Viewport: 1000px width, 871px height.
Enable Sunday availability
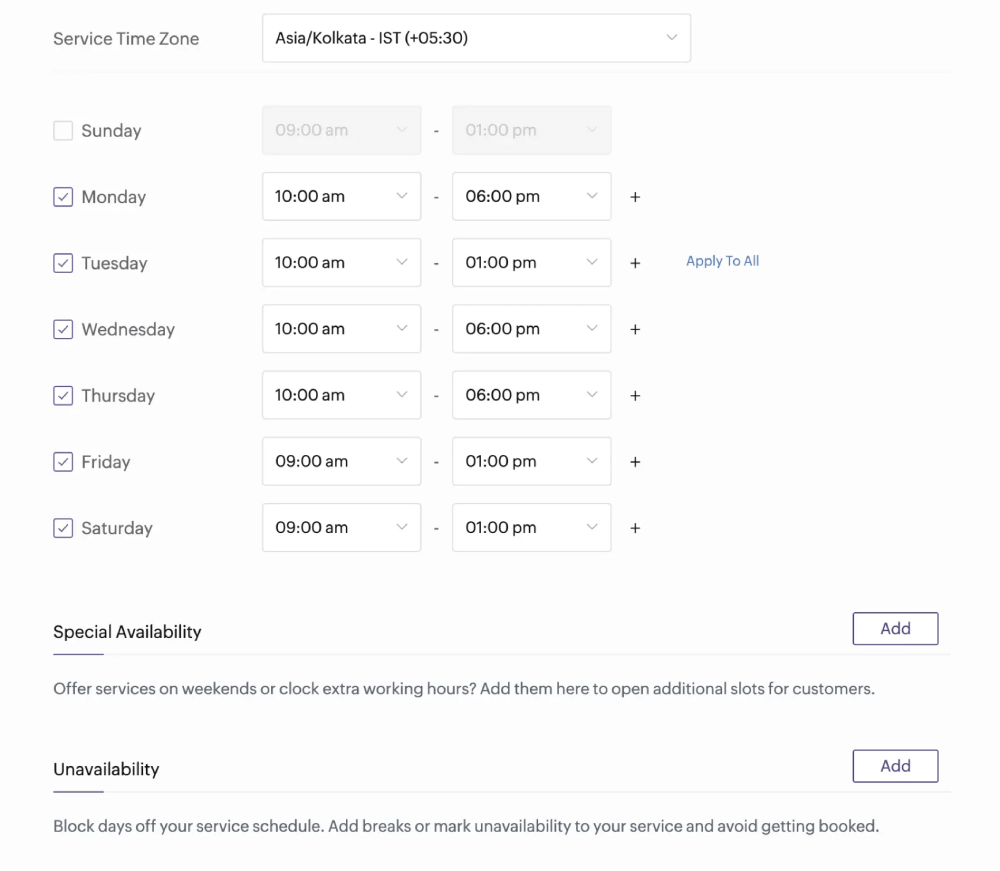[x=62, y=130]
